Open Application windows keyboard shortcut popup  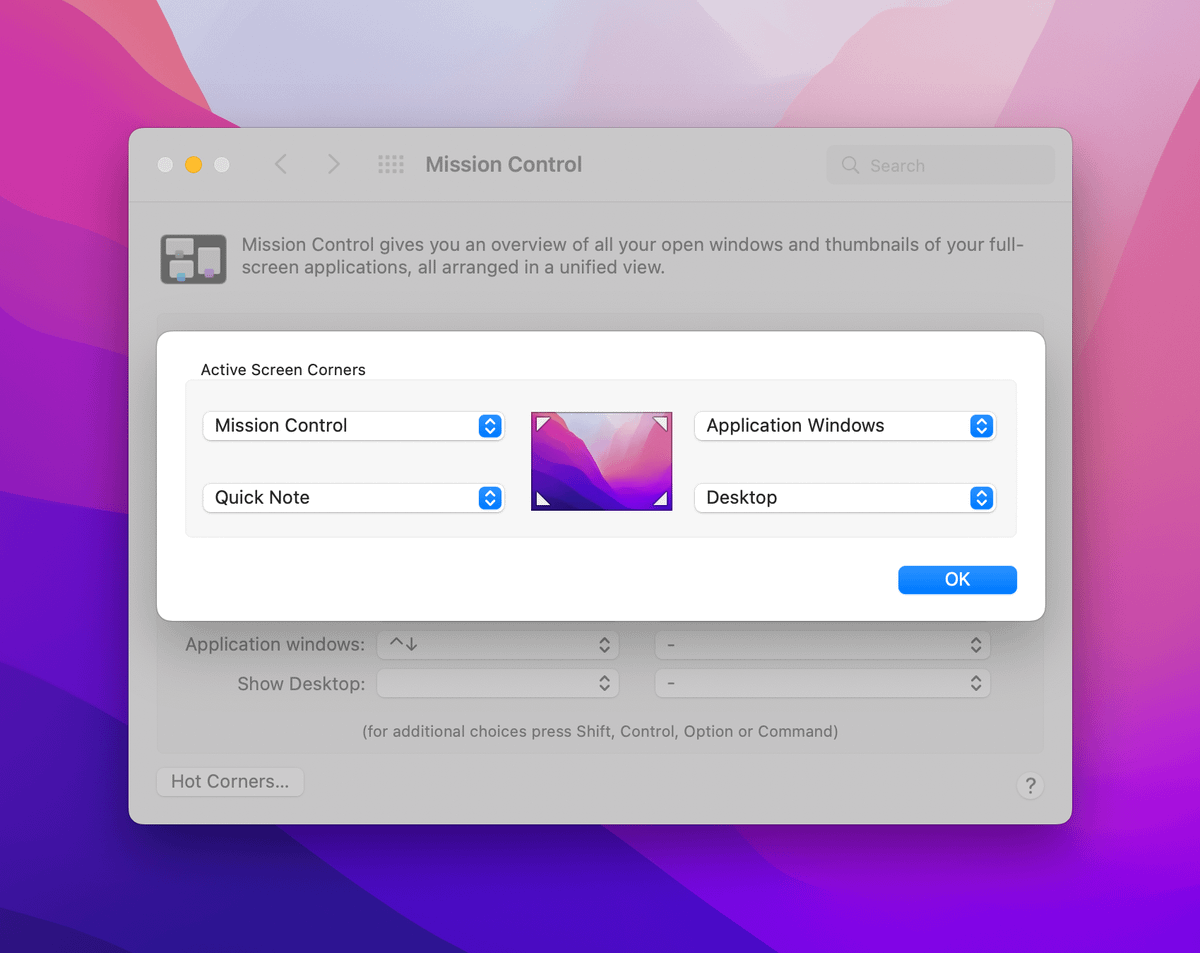(x=498, y=645)
